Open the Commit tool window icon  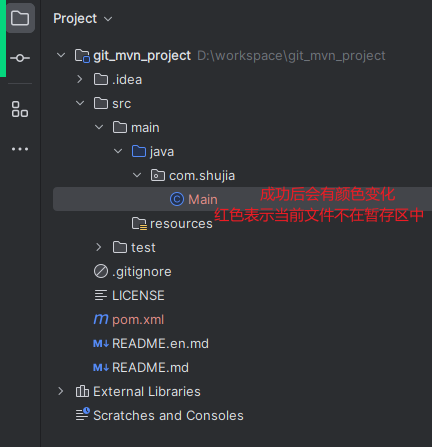20,58
